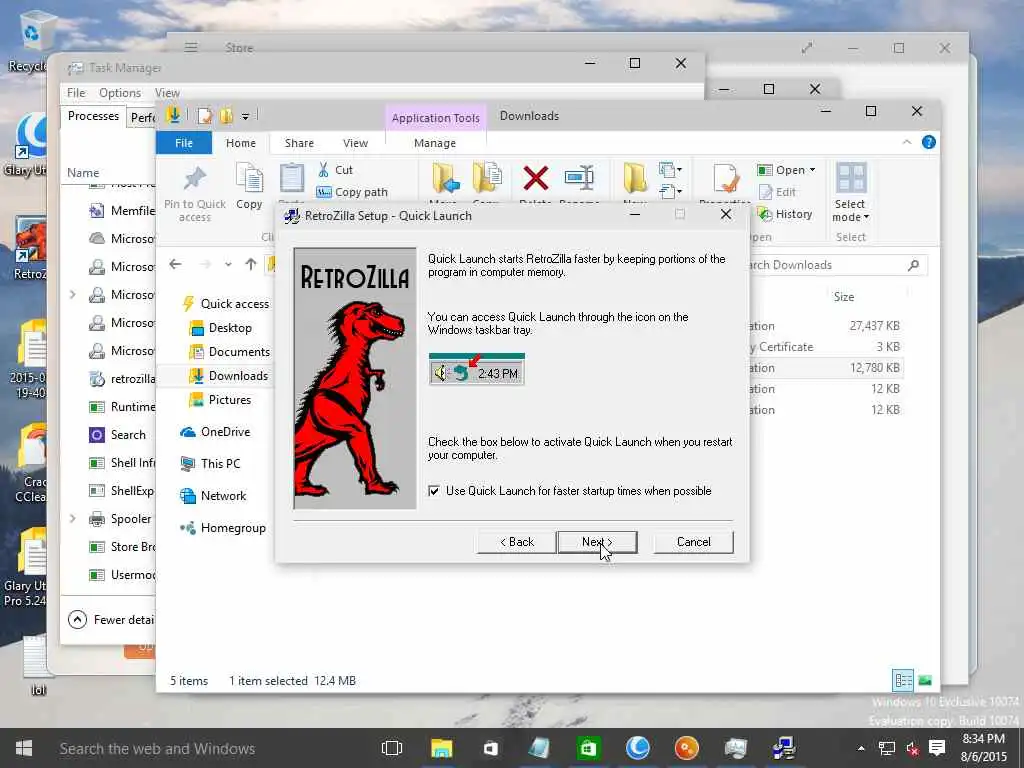This screenshot has height=768, width=1024.
Task: Select OneDrive in navigation pane
Action: coord(216,432)
